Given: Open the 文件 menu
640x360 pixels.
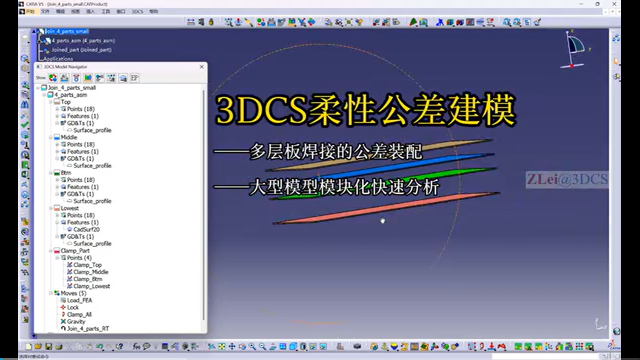Looking at the screenshot, I should click(x=45, y=11).
